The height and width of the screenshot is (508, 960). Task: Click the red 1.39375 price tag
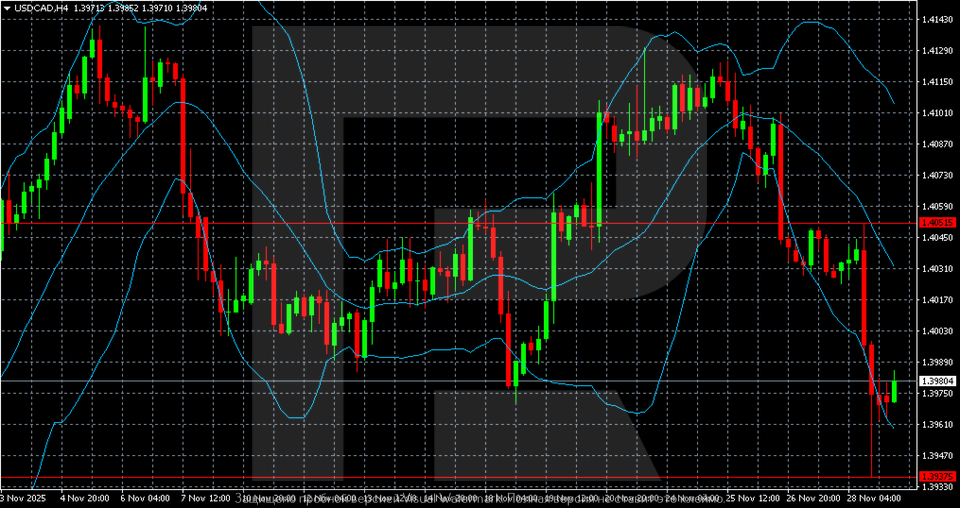pyautogui.click(x=938, y=475)
